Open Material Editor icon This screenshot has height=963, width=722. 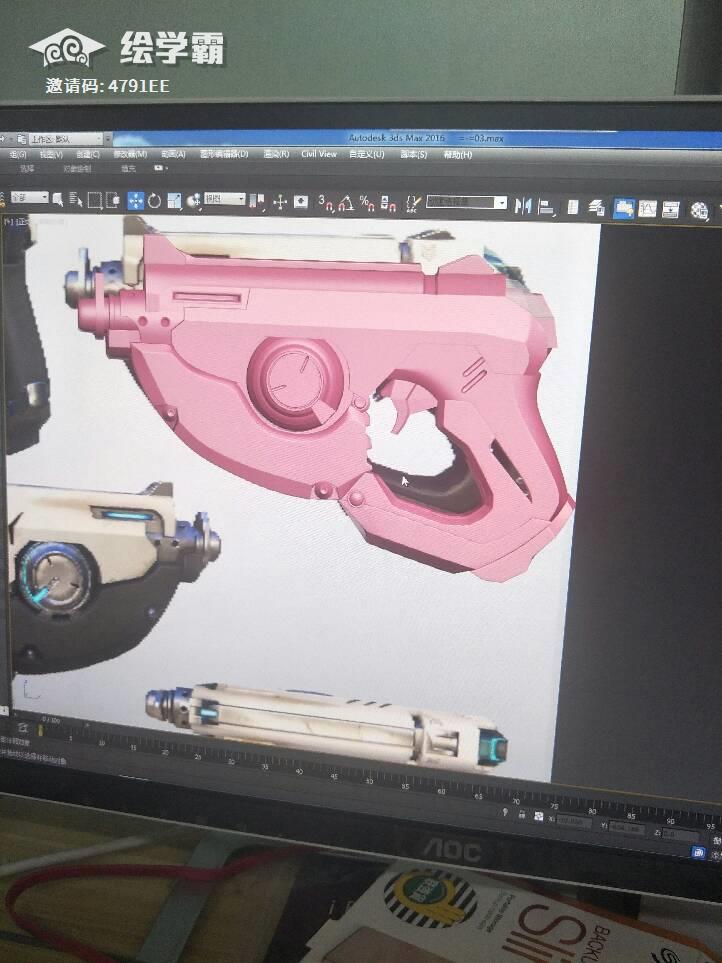pos(699,211)
